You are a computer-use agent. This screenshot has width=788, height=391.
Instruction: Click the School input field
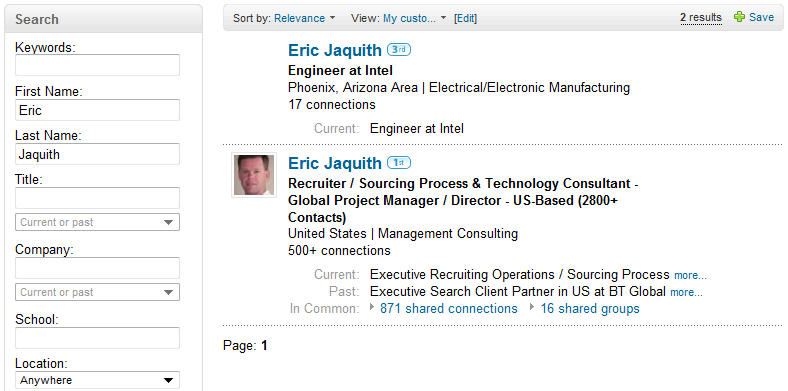(x=97, y=338)
